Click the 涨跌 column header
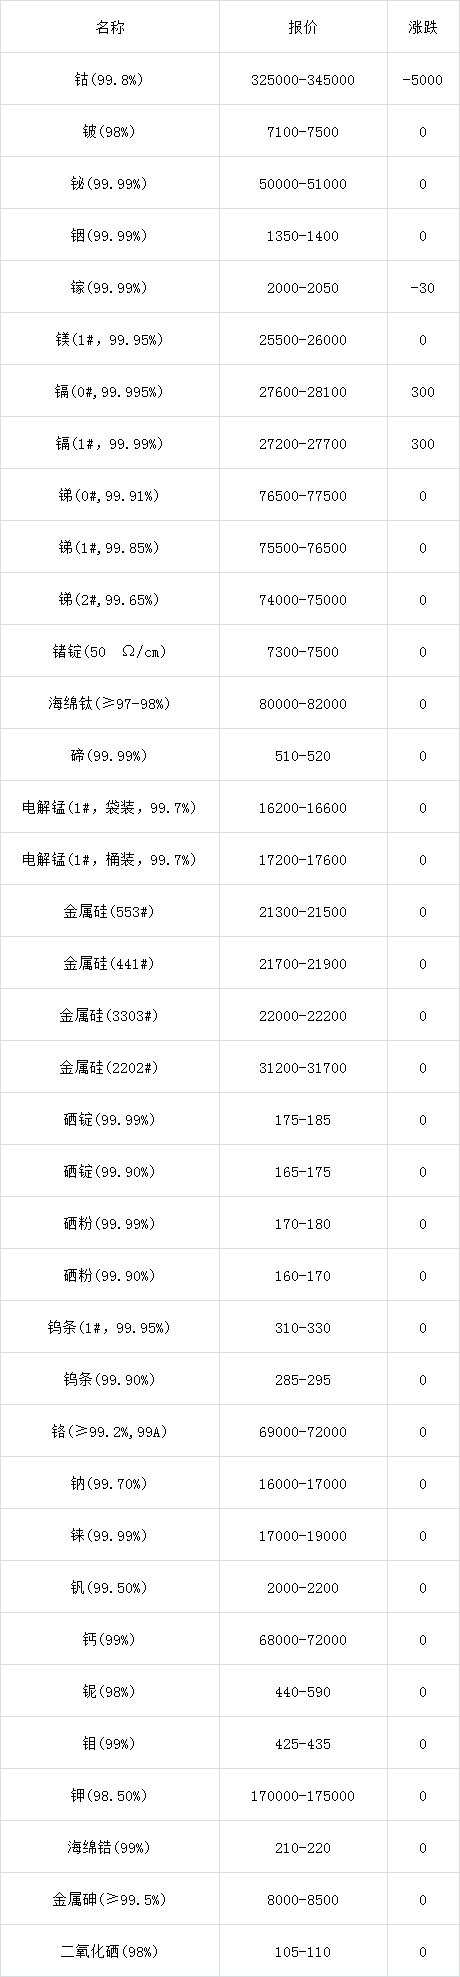The width and height of the screenshot is (460, 1977). point(423,27)
